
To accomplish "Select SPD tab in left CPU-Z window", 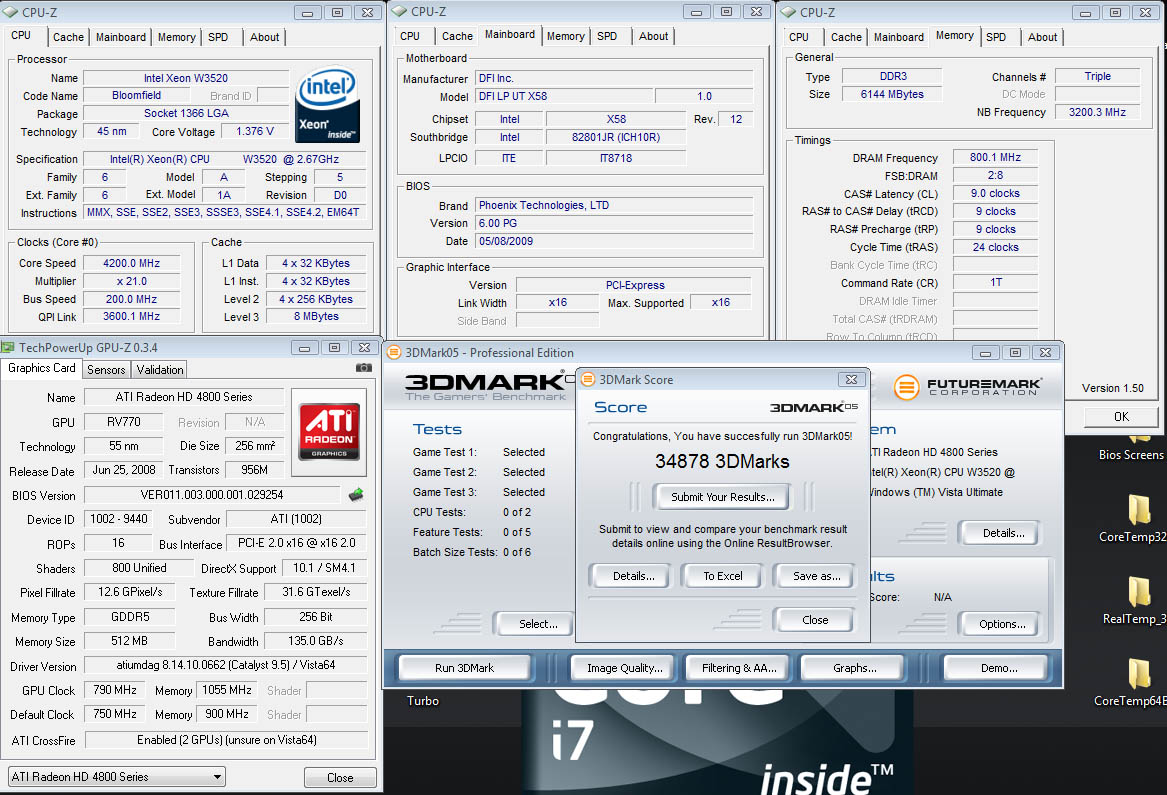I will 218,37.
